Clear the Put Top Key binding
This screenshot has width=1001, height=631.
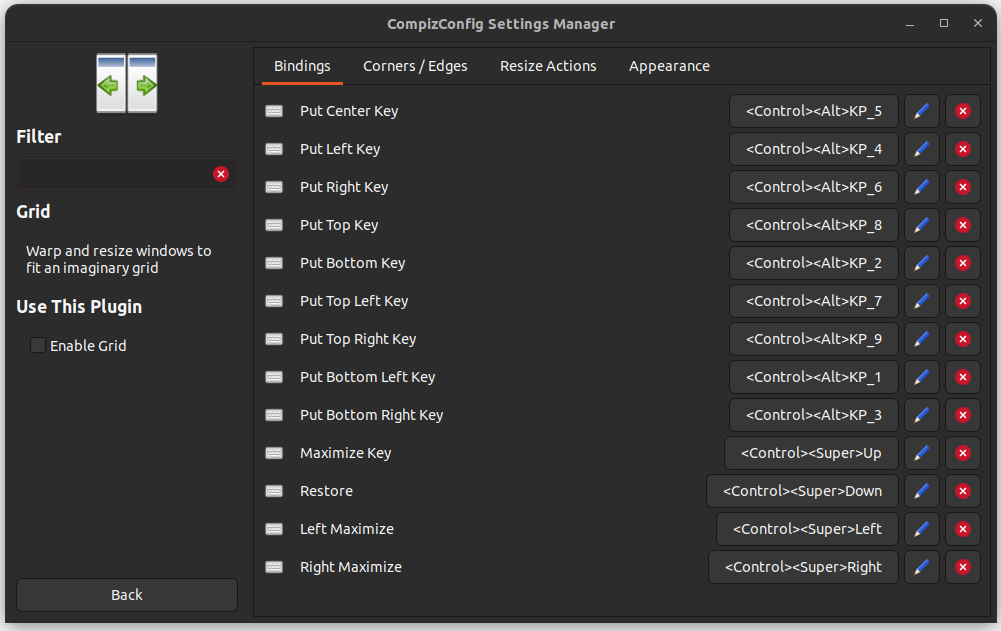(963, 225)
